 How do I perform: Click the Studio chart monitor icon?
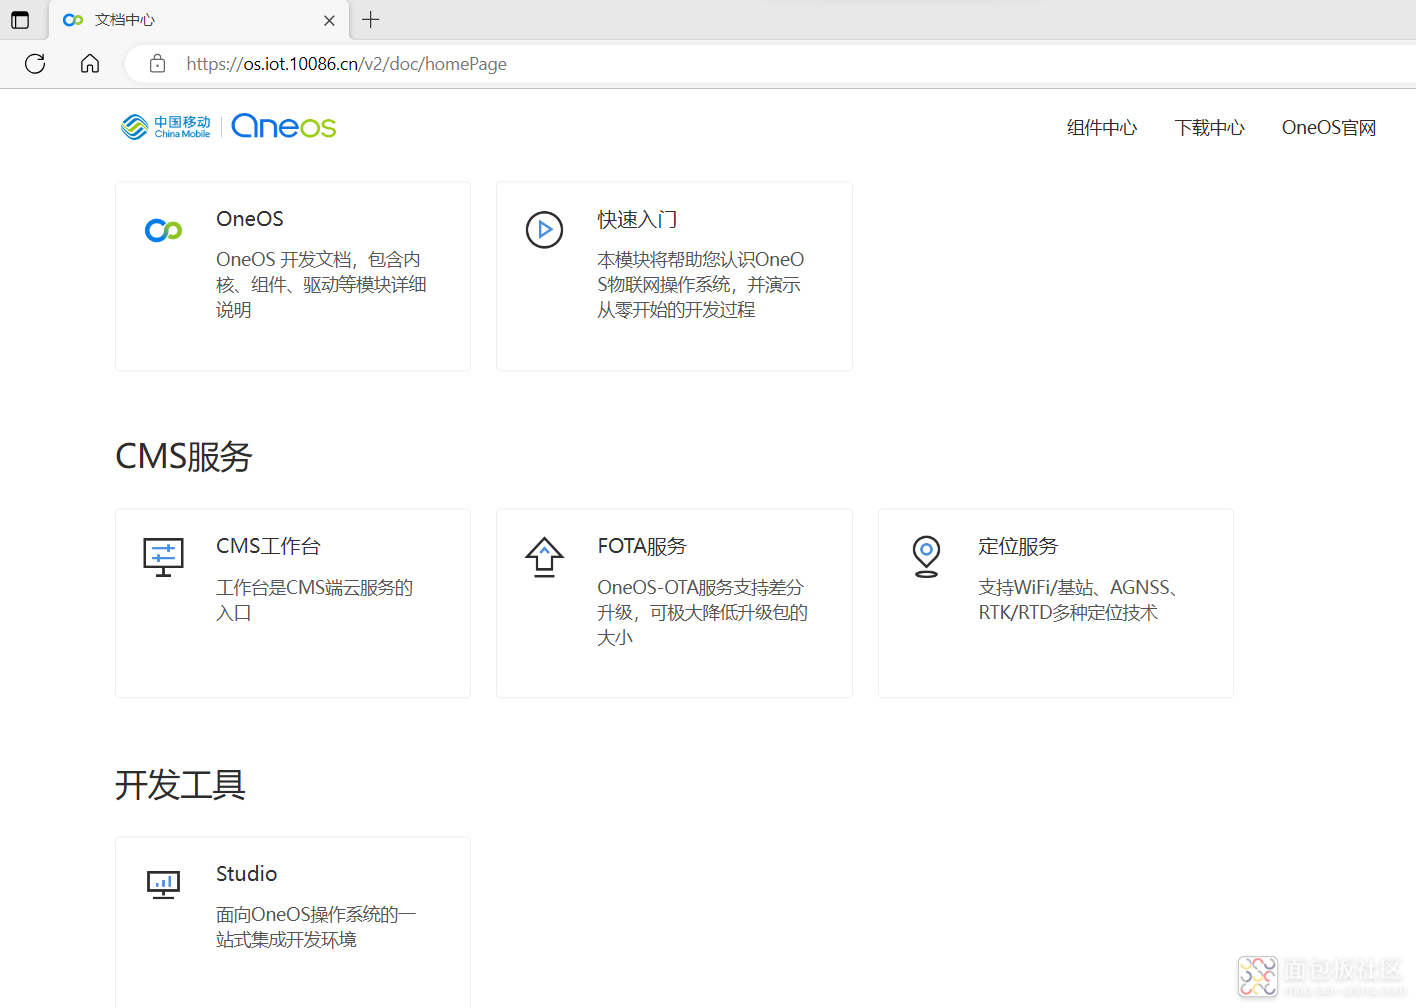point(164,885)
